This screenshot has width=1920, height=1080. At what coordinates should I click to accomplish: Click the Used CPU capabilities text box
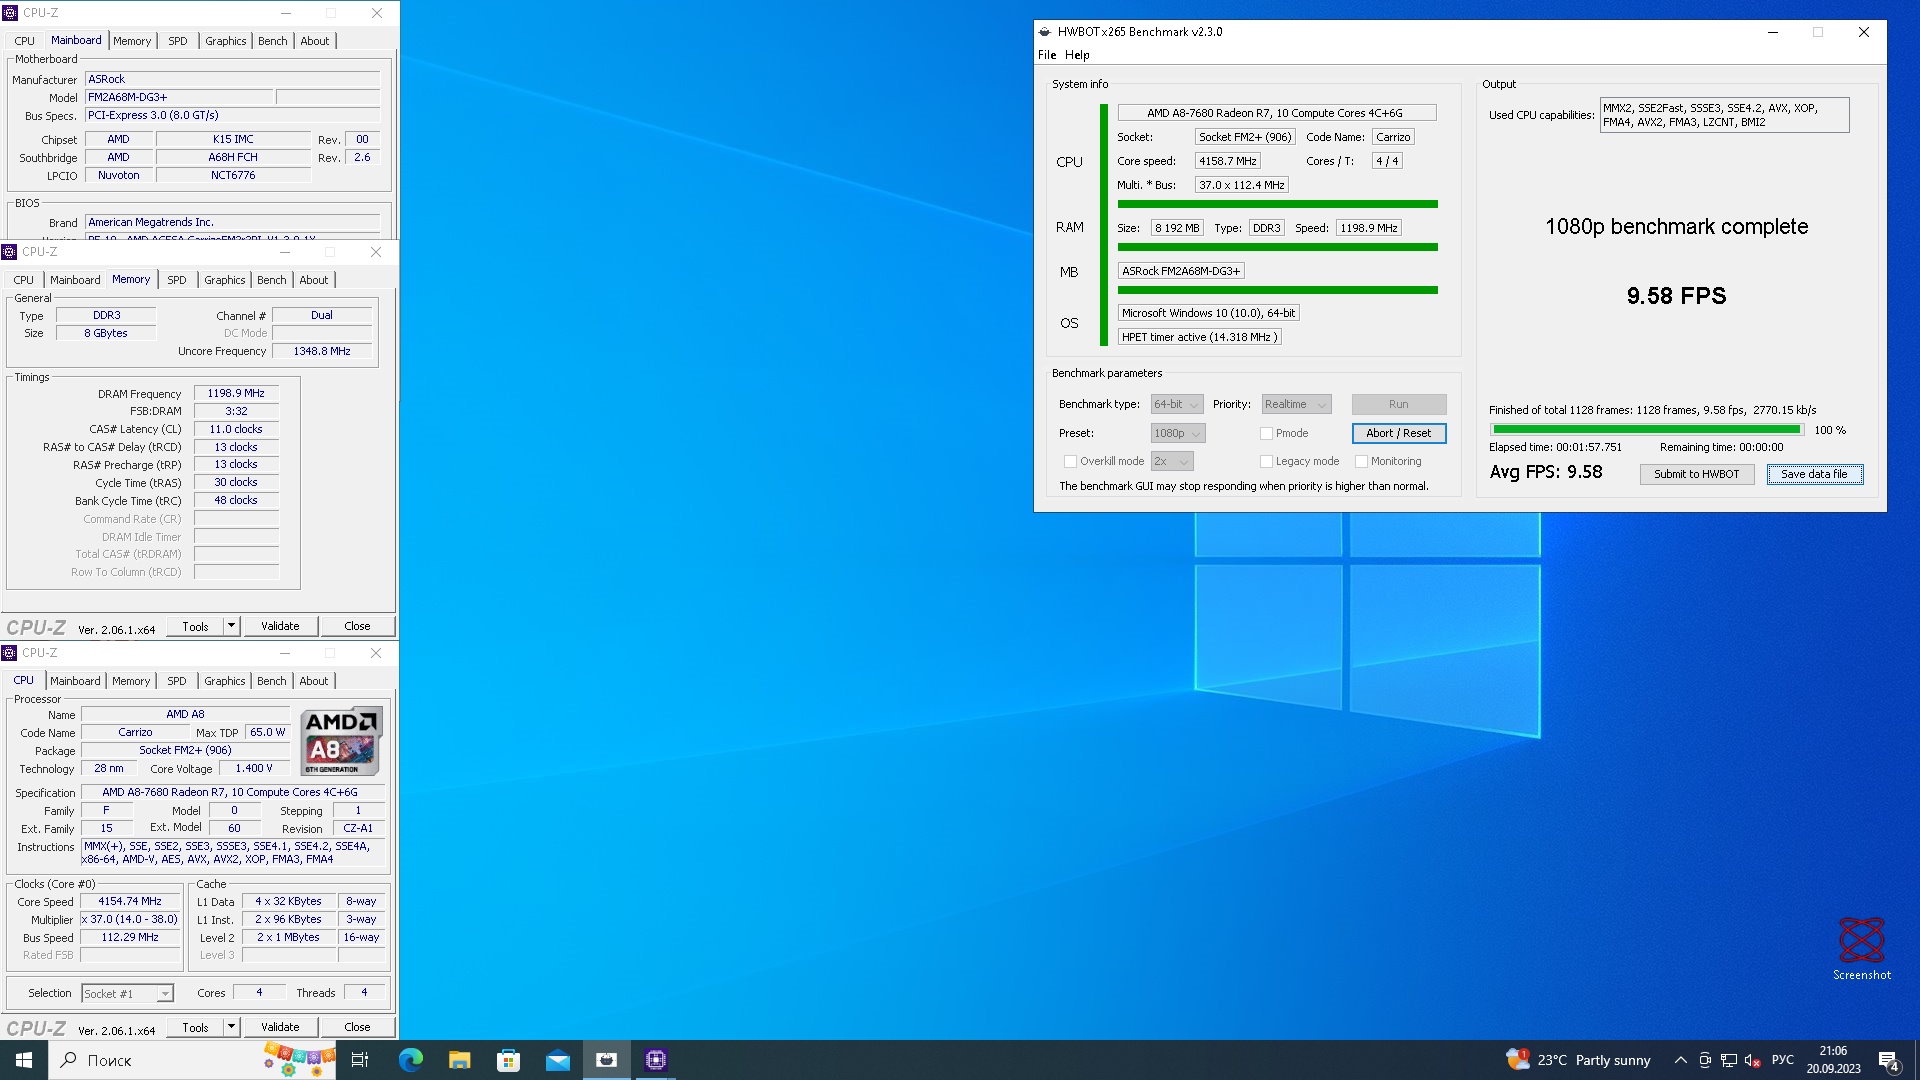coord(1724,115)
